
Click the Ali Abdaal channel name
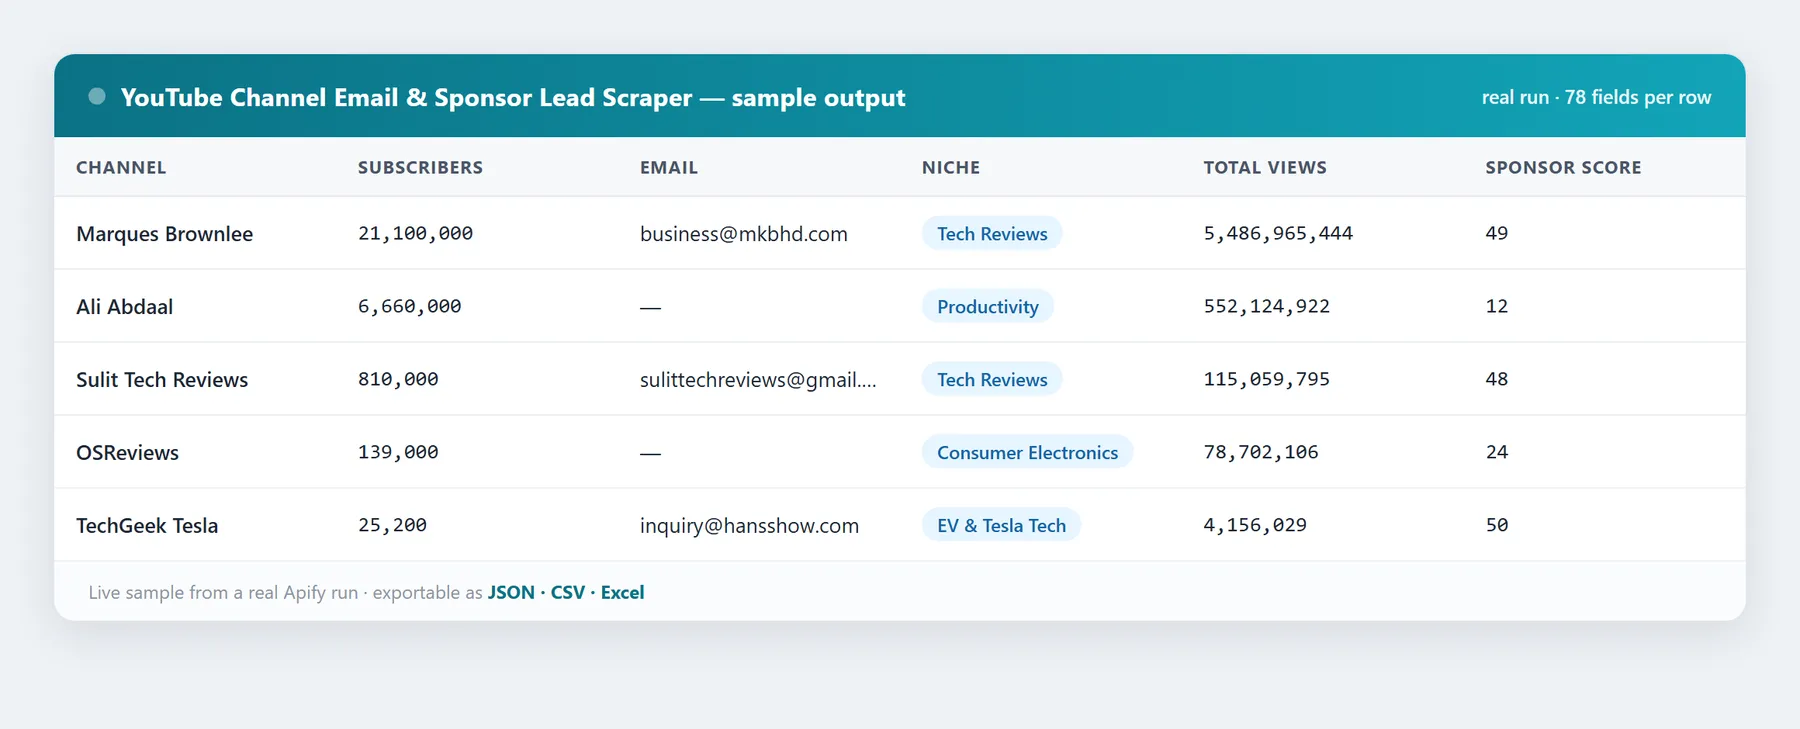click(x=125, y=306)
